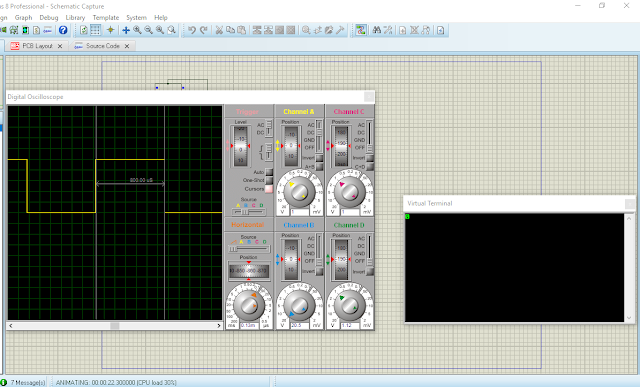This screenshot has height=387, width=640.
Task: Click the Redraw Display refresh icon
Action: (84, 30)
